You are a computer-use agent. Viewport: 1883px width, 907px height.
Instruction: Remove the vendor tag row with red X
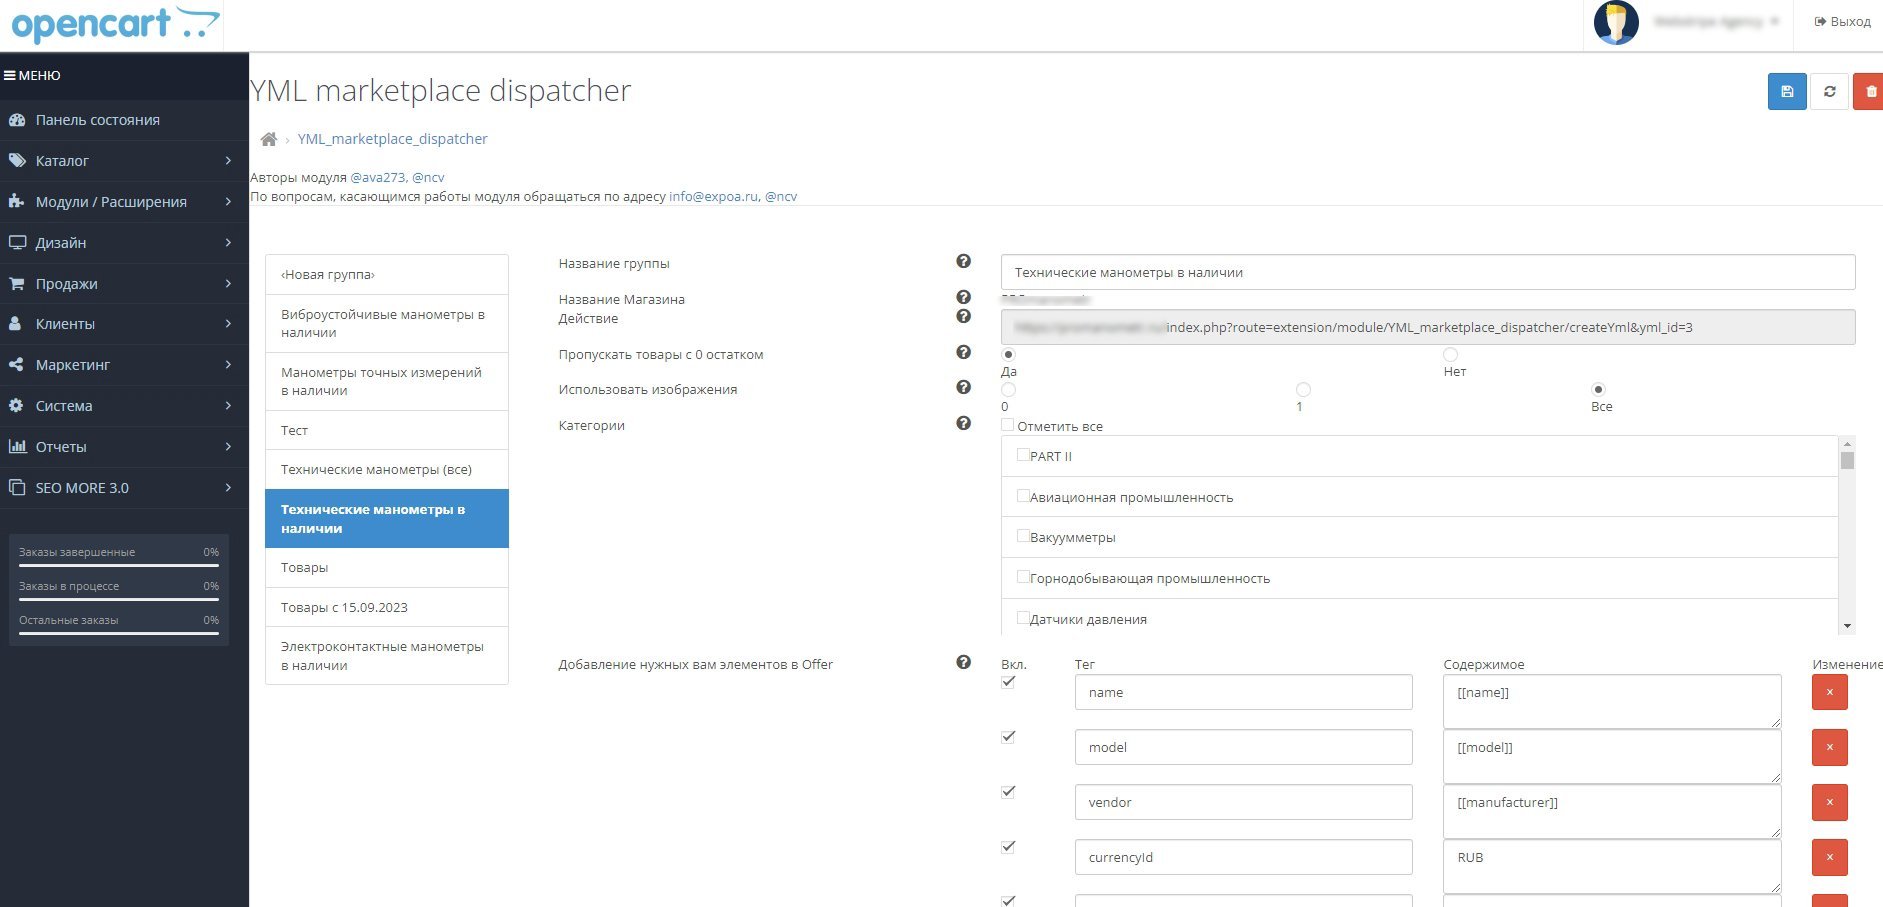point(1829,802)
